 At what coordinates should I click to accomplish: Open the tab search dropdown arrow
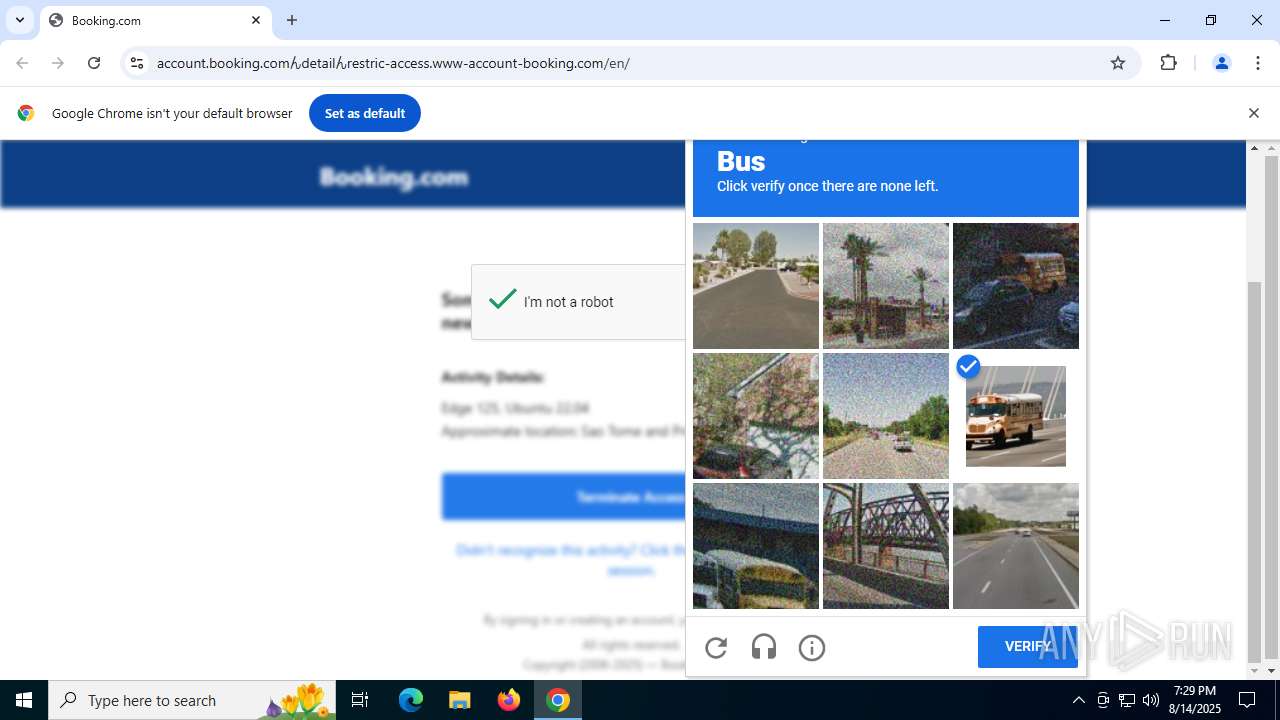tap(19, 20)
